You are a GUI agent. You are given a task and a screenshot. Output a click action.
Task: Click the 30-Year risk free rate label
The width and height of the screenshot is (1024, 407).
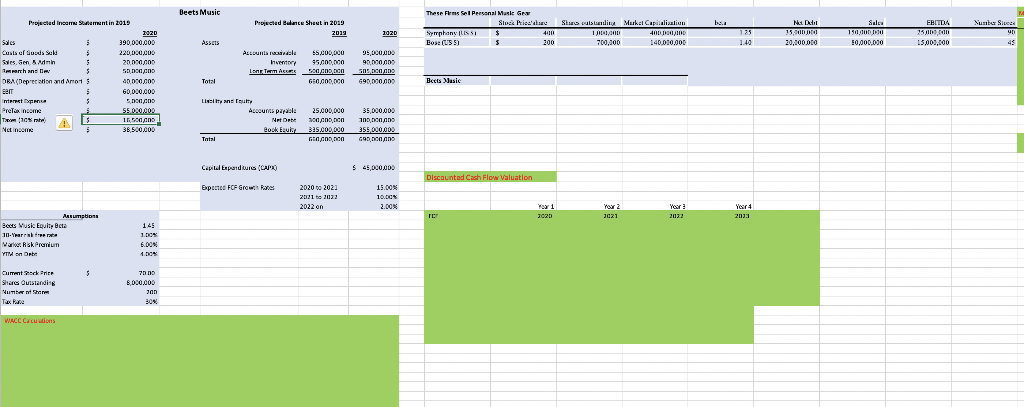click(31, 235)
